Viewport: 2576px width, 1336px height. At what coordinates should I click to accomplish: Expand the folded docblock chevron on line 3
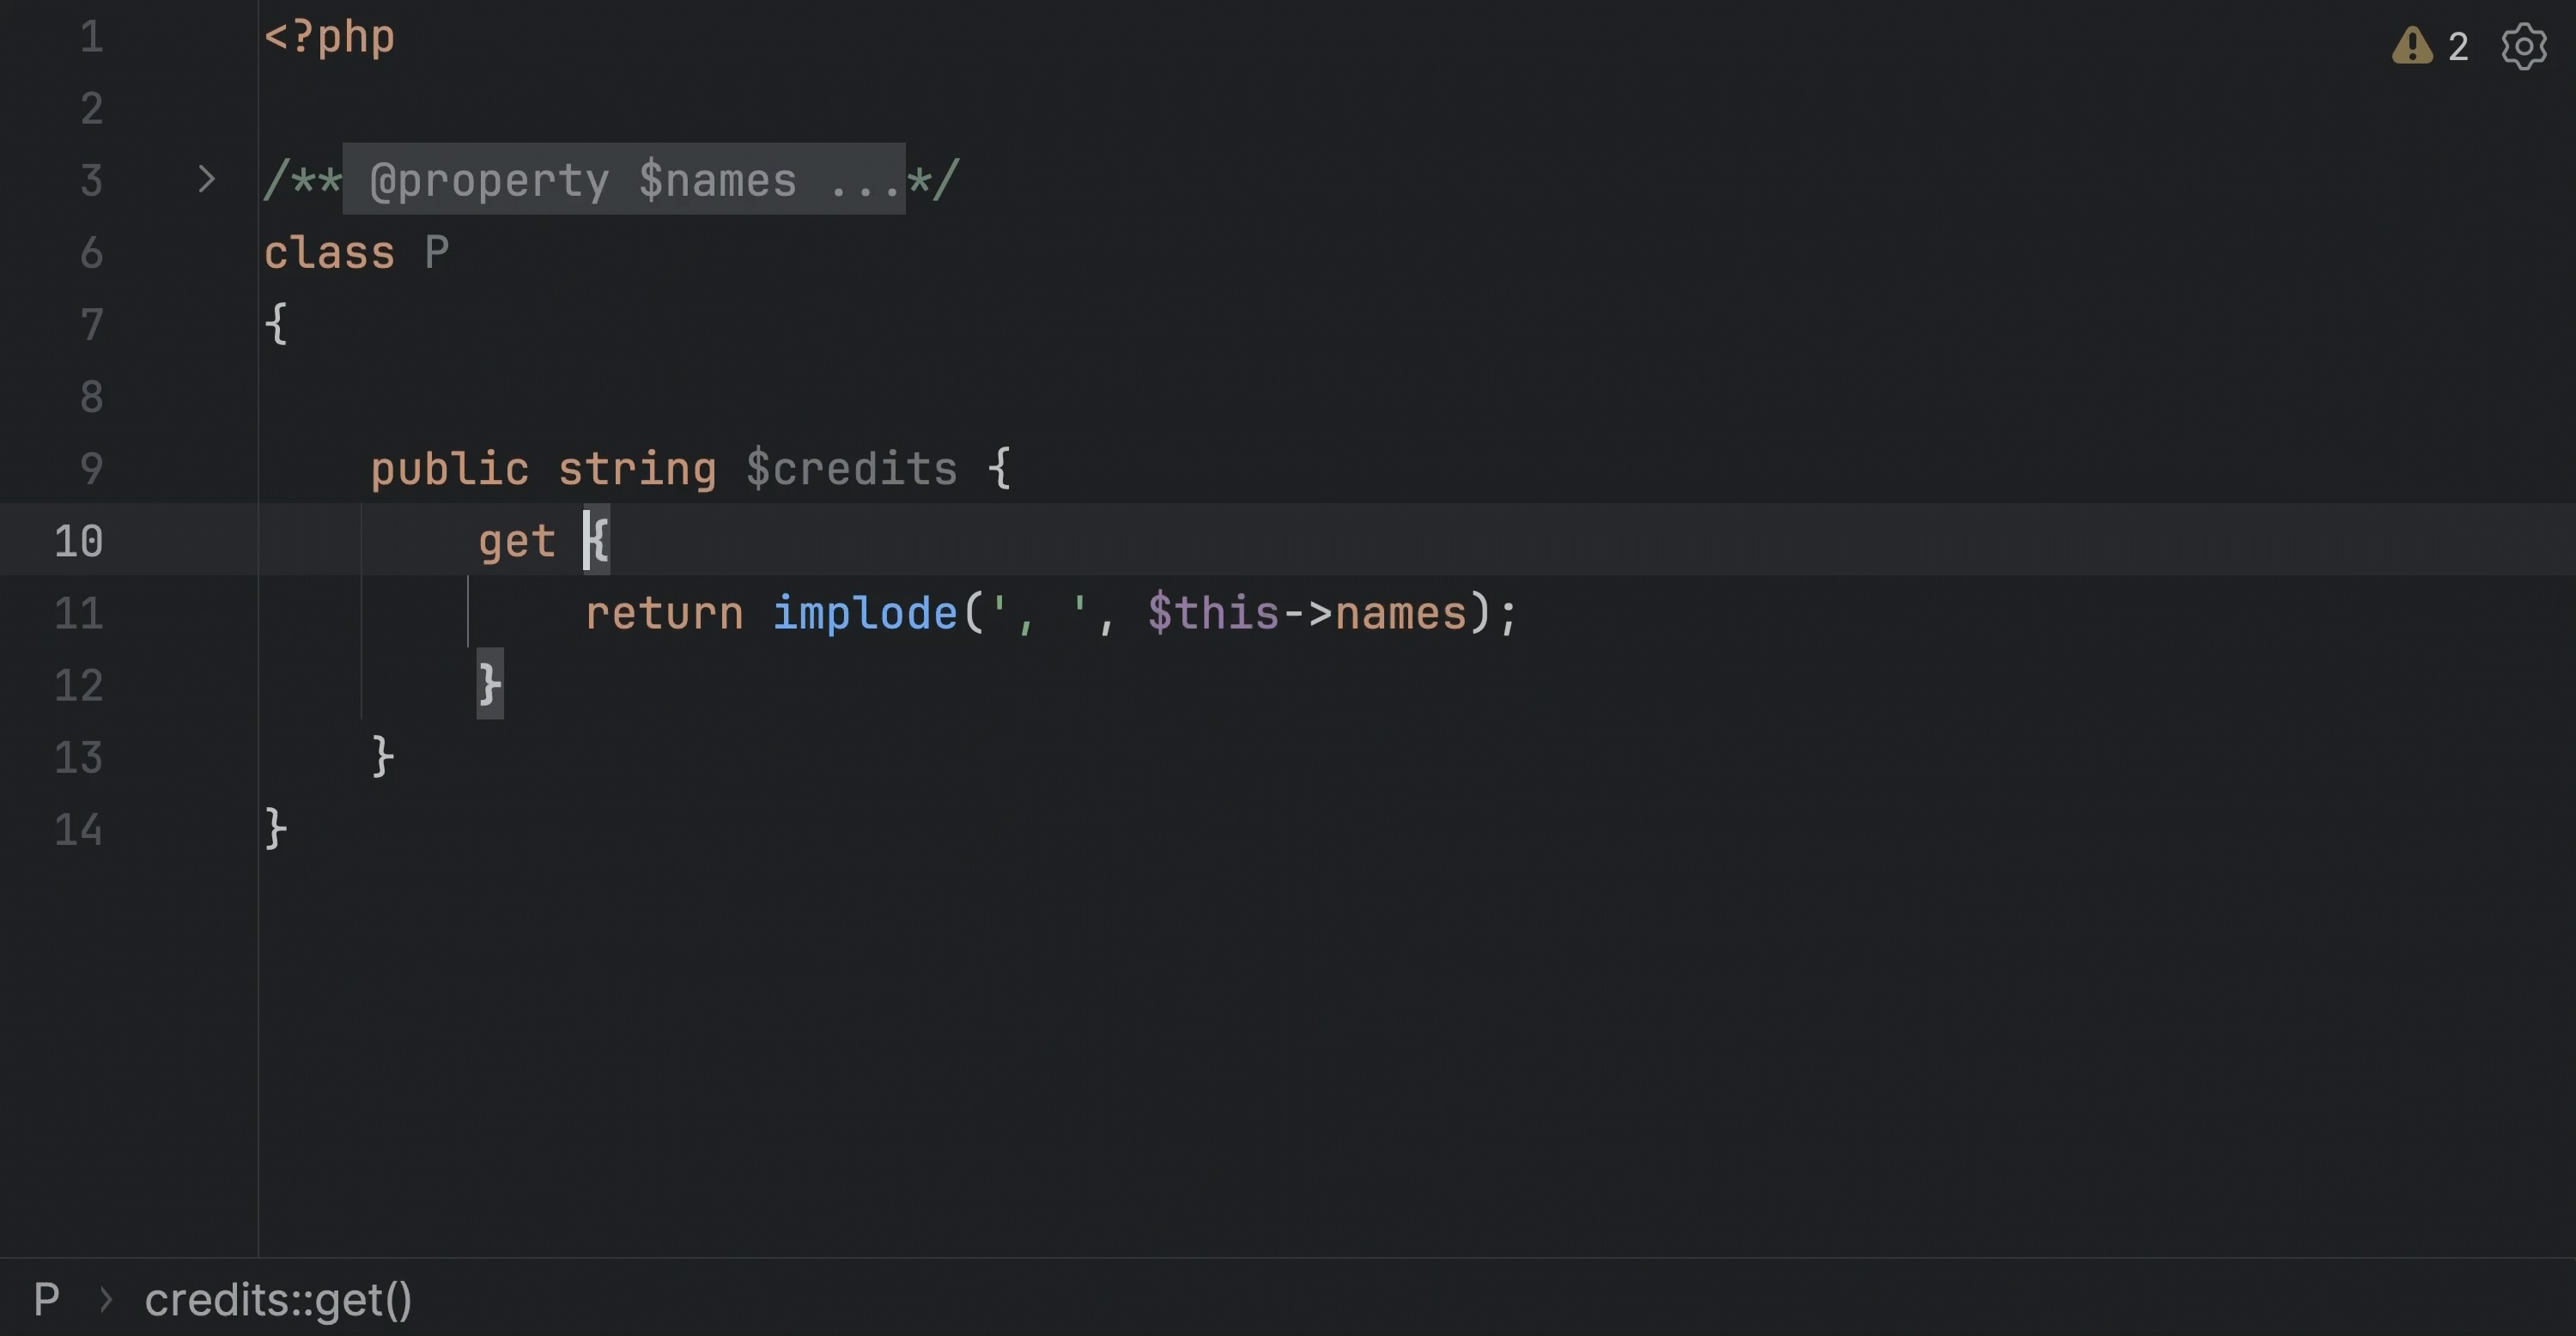[206, 180]
